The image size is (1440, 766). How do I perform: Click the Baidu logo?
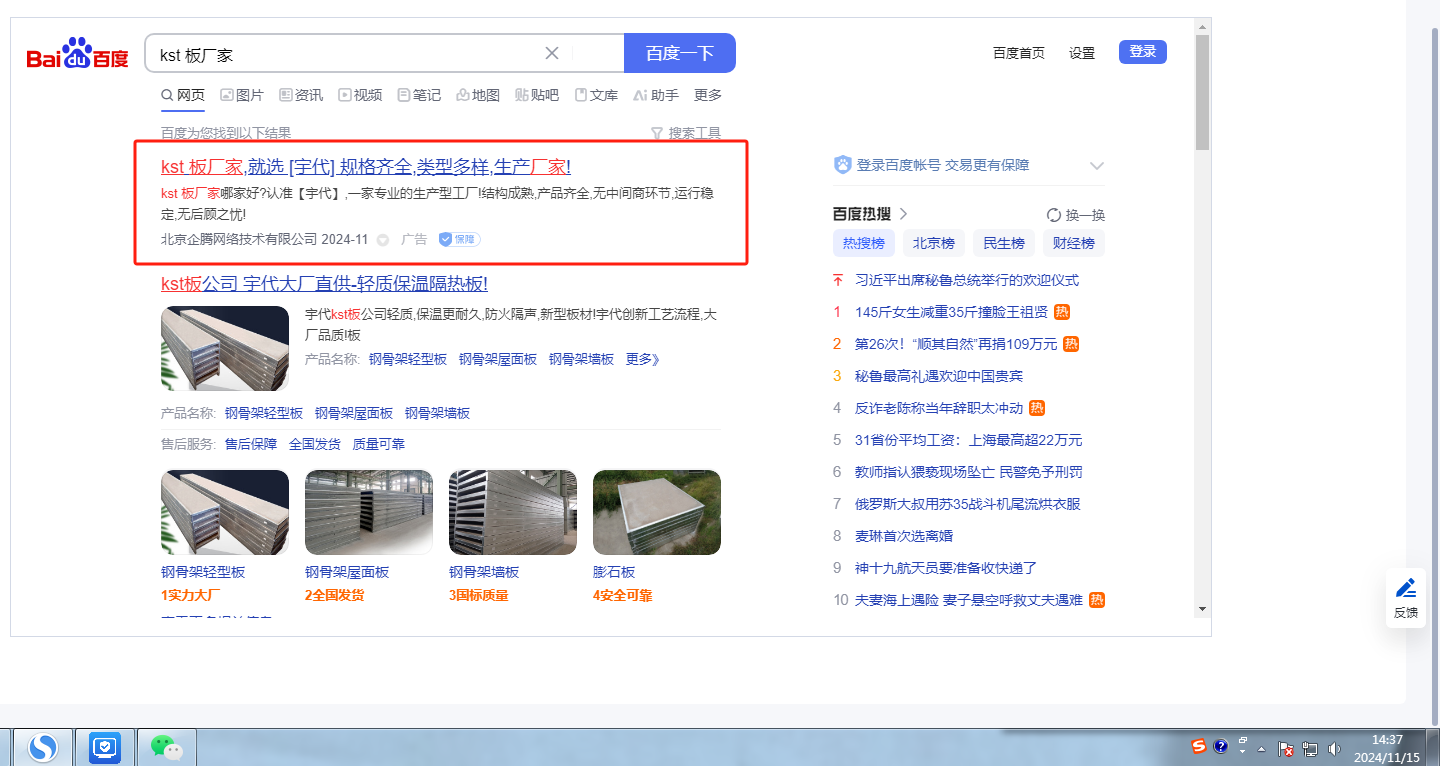pyautogui.click(x=78, y=53)
